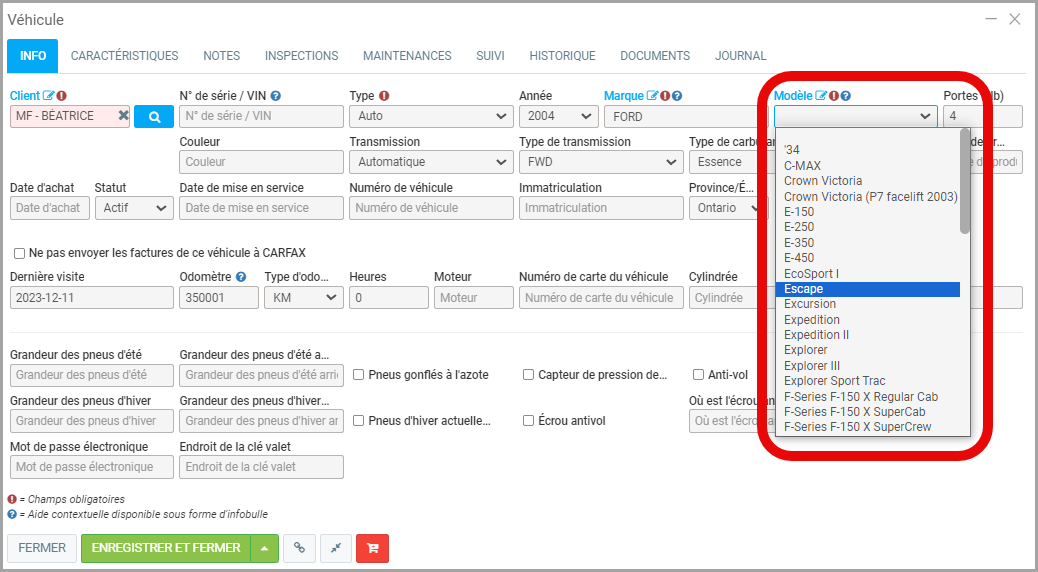1038x572 pixels.
Task: Click the red shopping cart button
Action: [372, 548]
